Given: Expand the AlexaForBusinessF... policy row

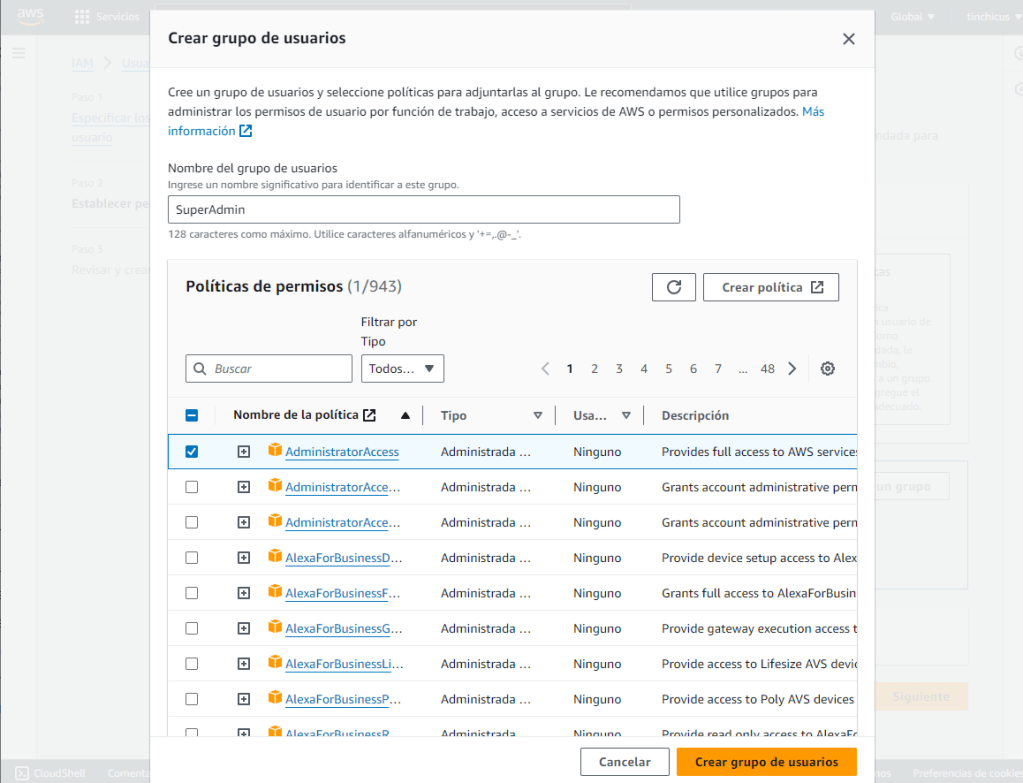Looking at the screenshot, I should 243,593.
